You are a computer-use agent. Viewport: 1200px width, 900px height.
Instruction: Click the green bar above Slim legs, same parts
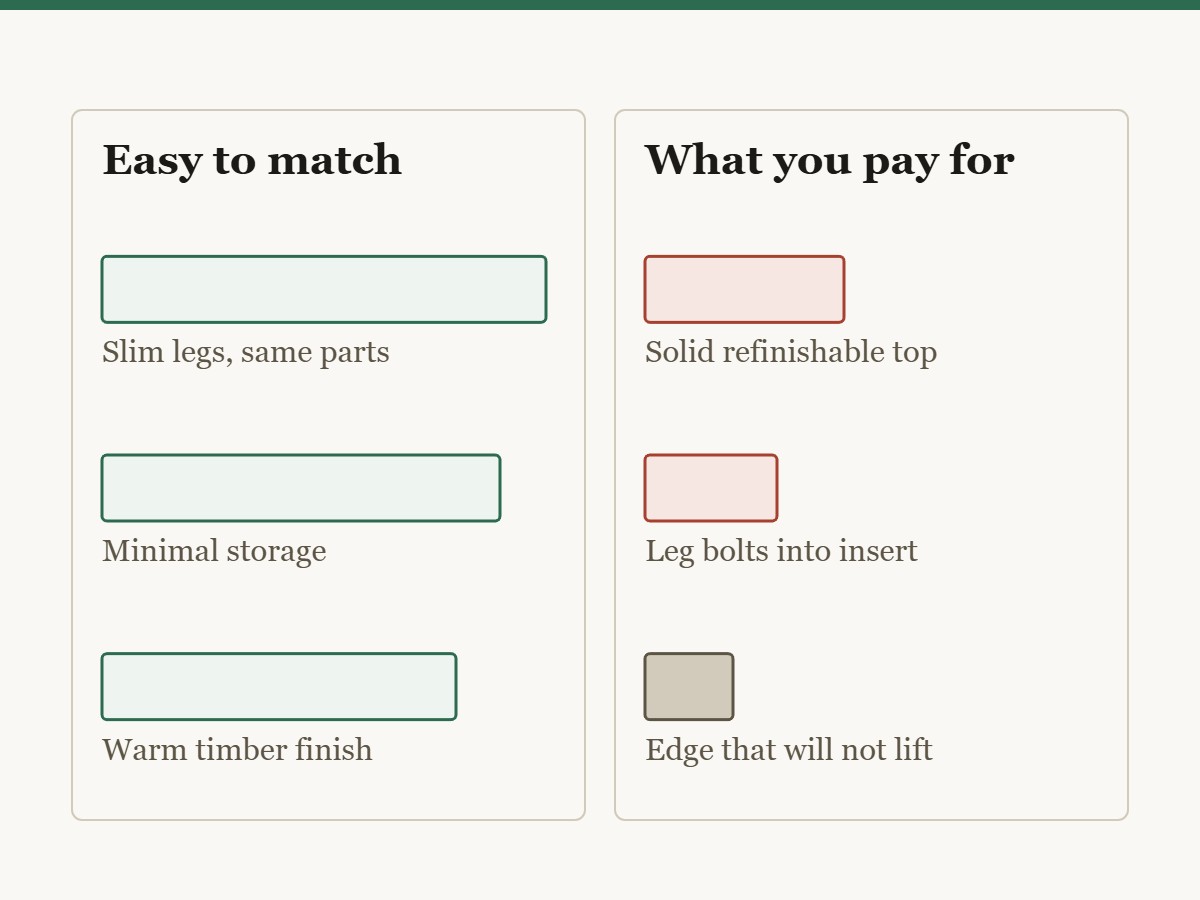tap(324, 289)
